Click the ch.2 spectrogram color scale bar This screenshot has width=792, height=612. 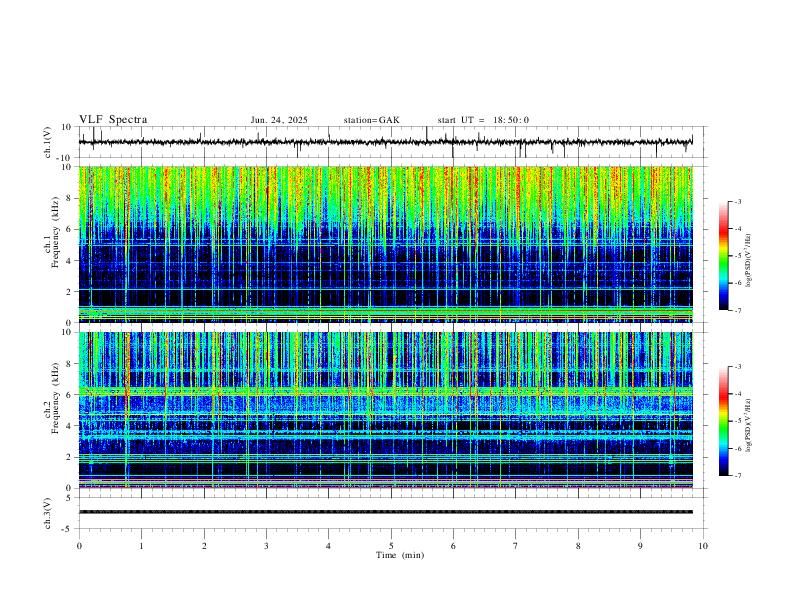[724, 421]
